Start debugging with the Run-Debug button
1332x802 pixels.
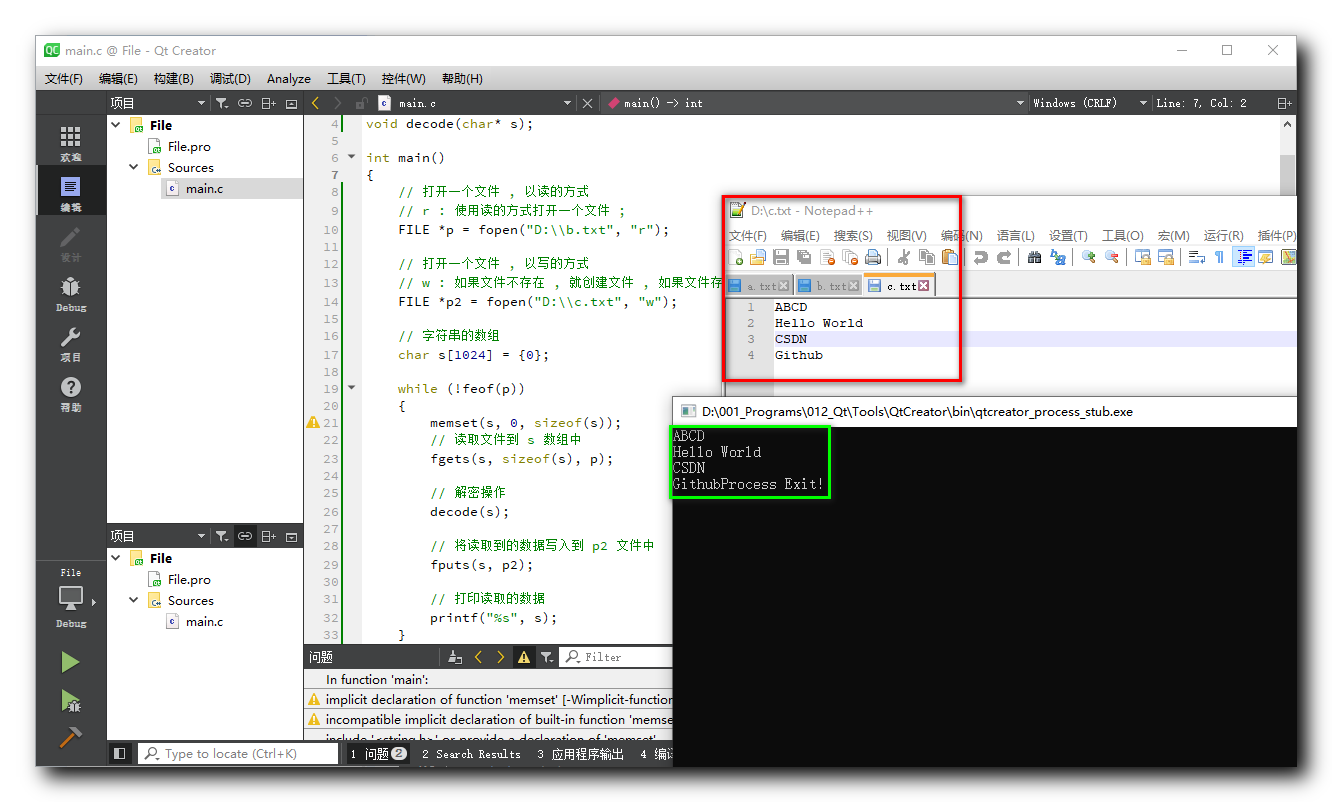(70, 700)
